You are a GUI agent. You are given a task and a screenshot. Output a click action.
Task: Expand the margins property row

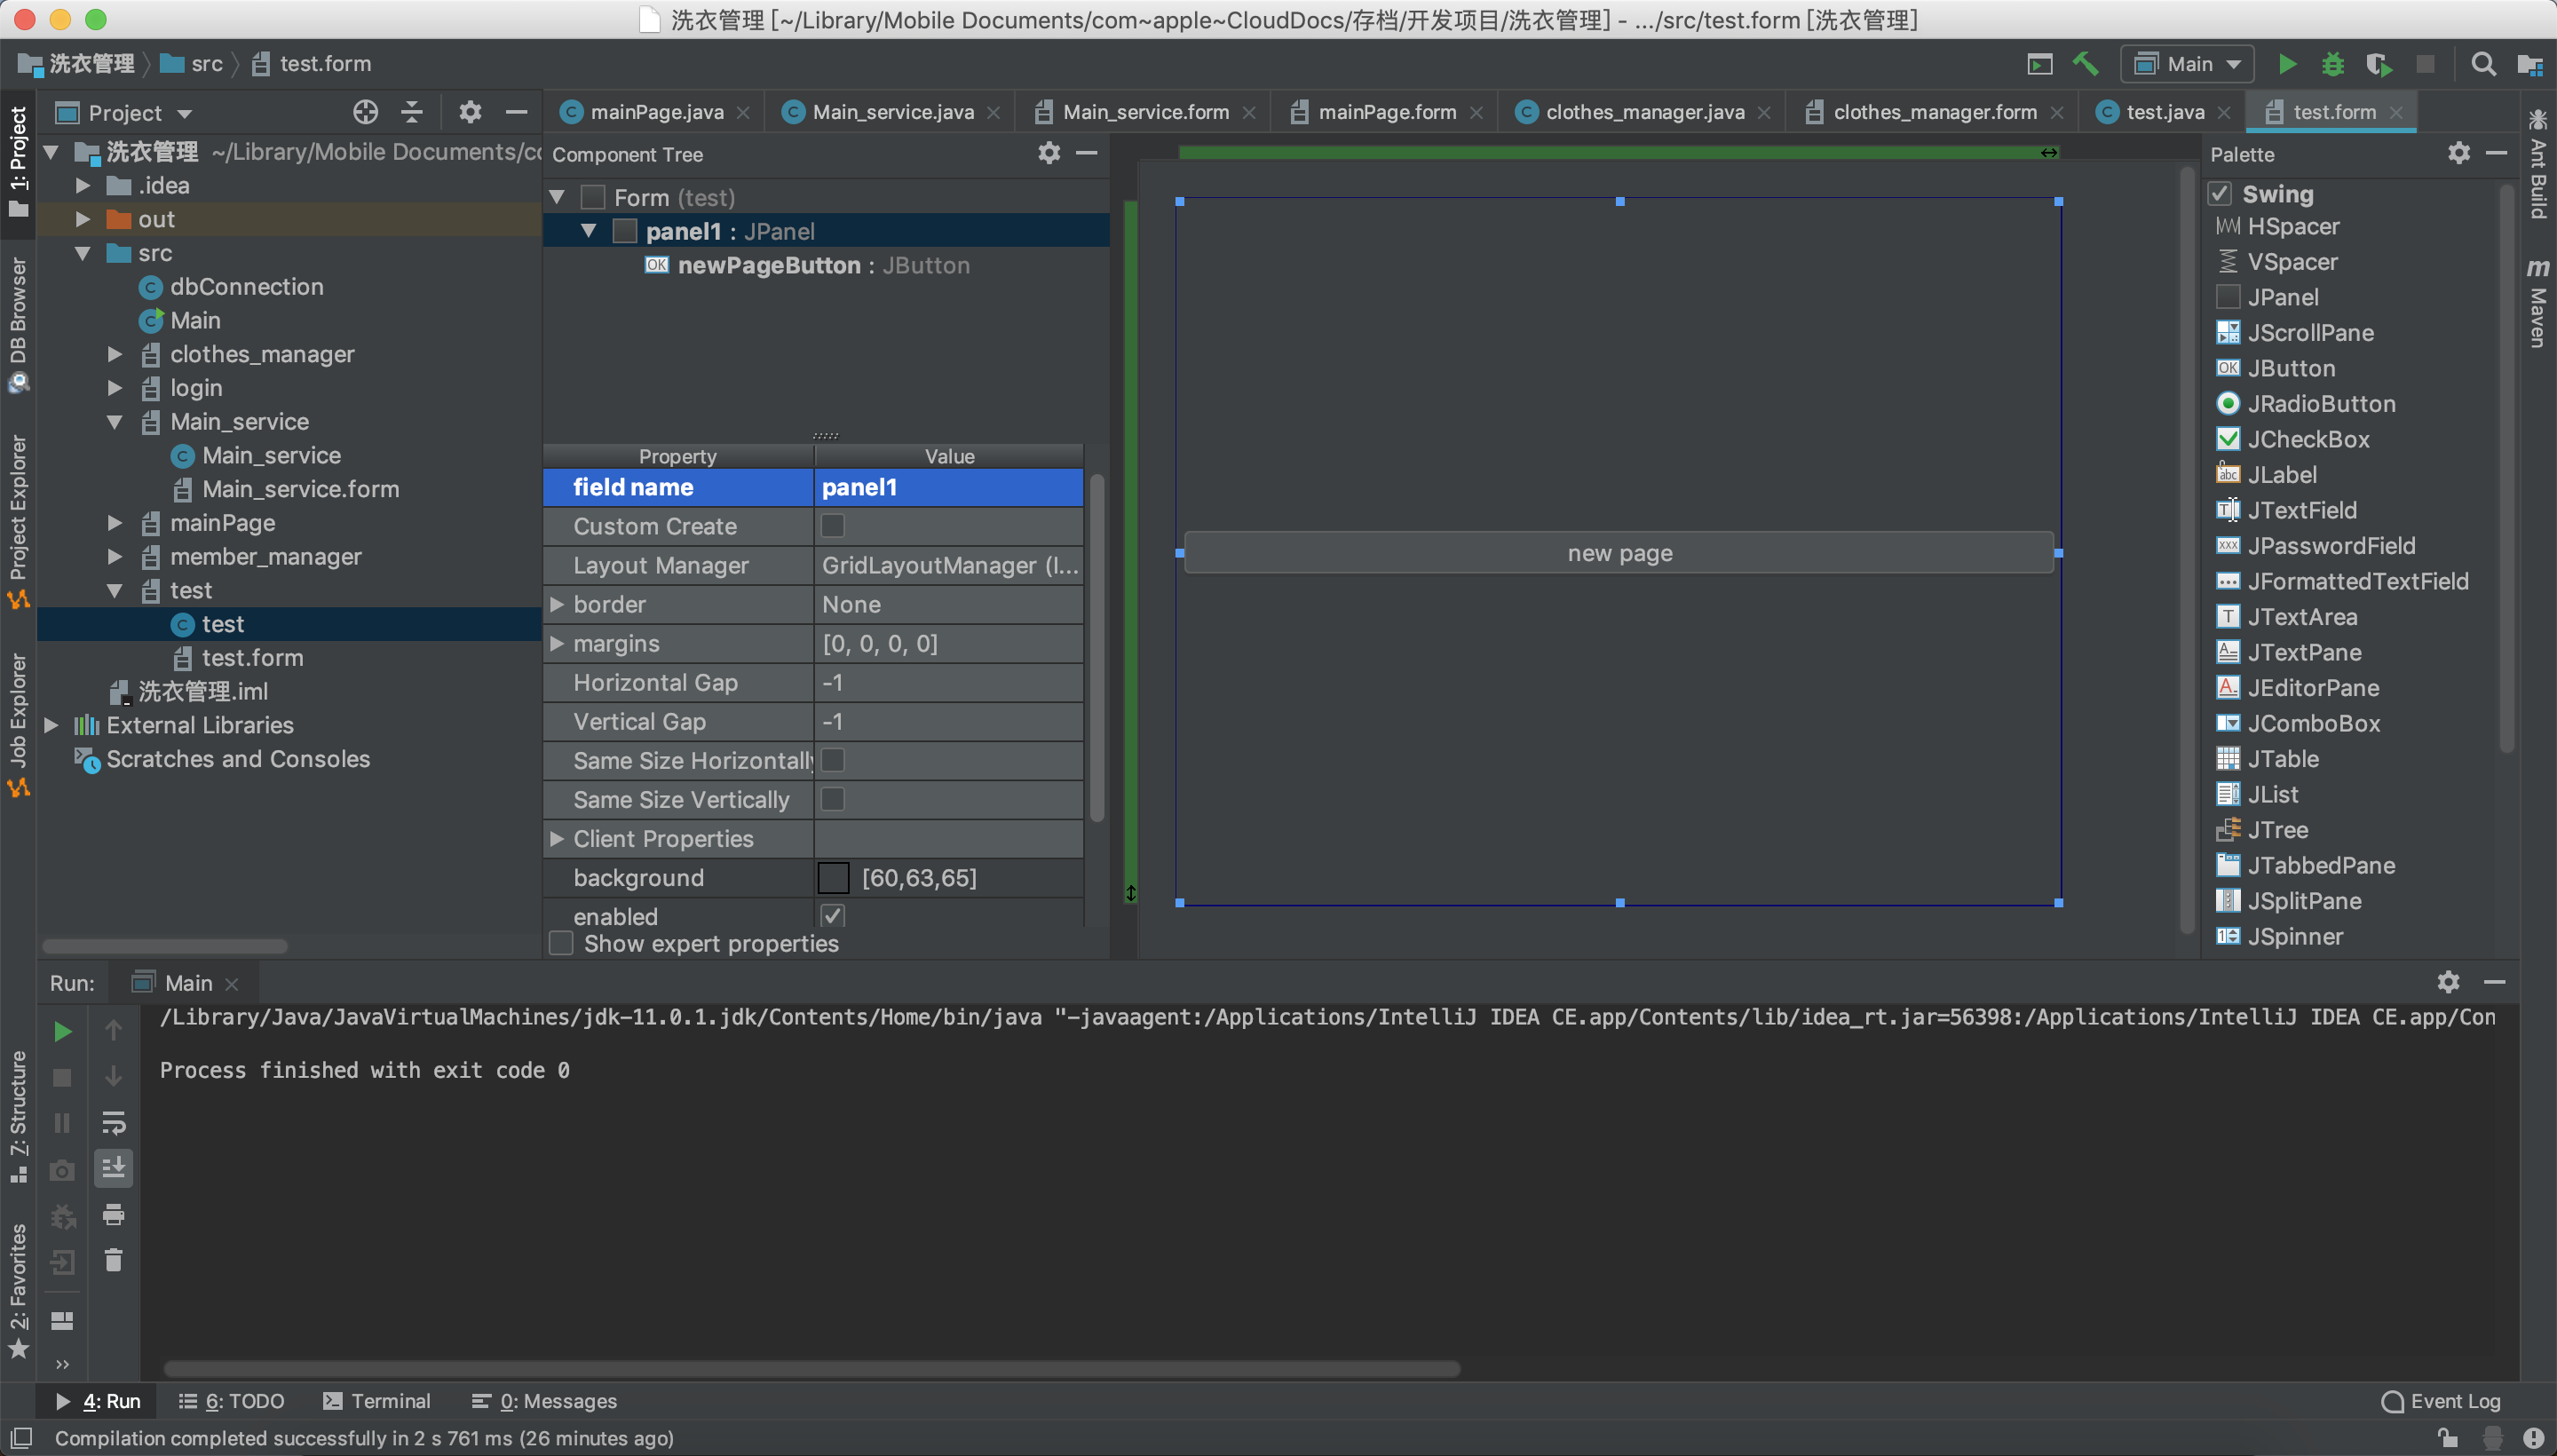pos(558,643)
